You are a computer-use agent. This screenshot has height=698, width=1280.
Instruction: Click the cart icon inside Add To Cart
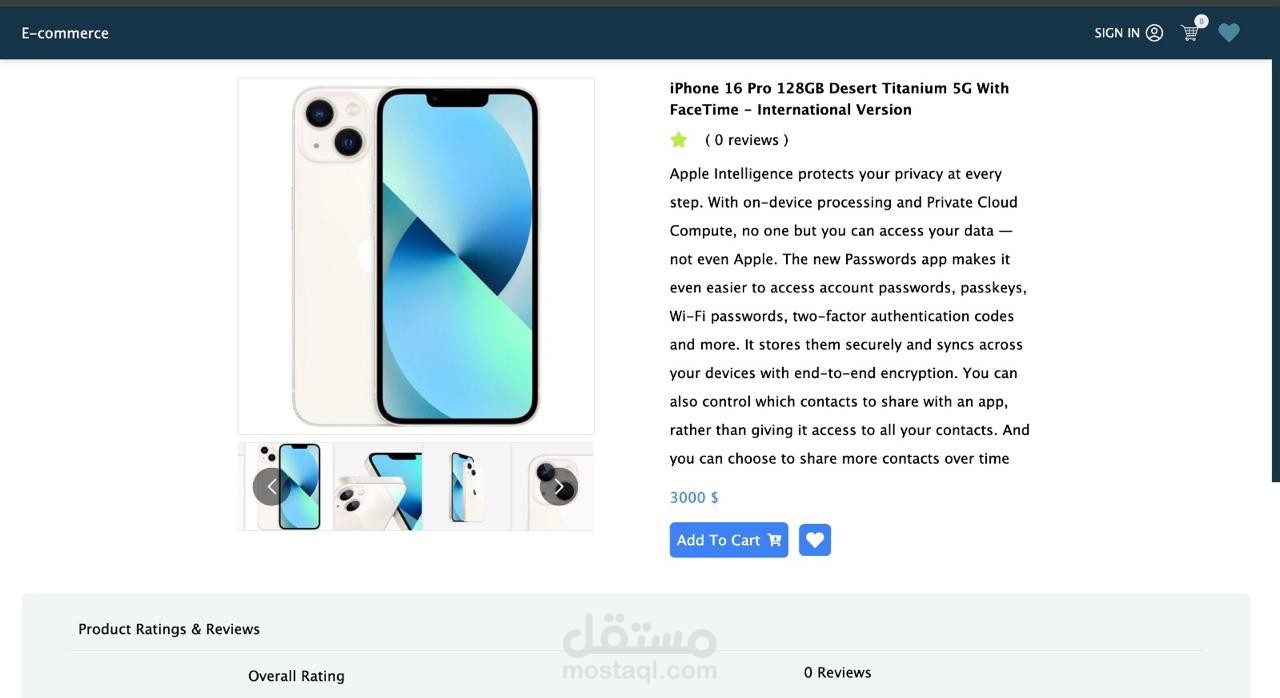774,540
